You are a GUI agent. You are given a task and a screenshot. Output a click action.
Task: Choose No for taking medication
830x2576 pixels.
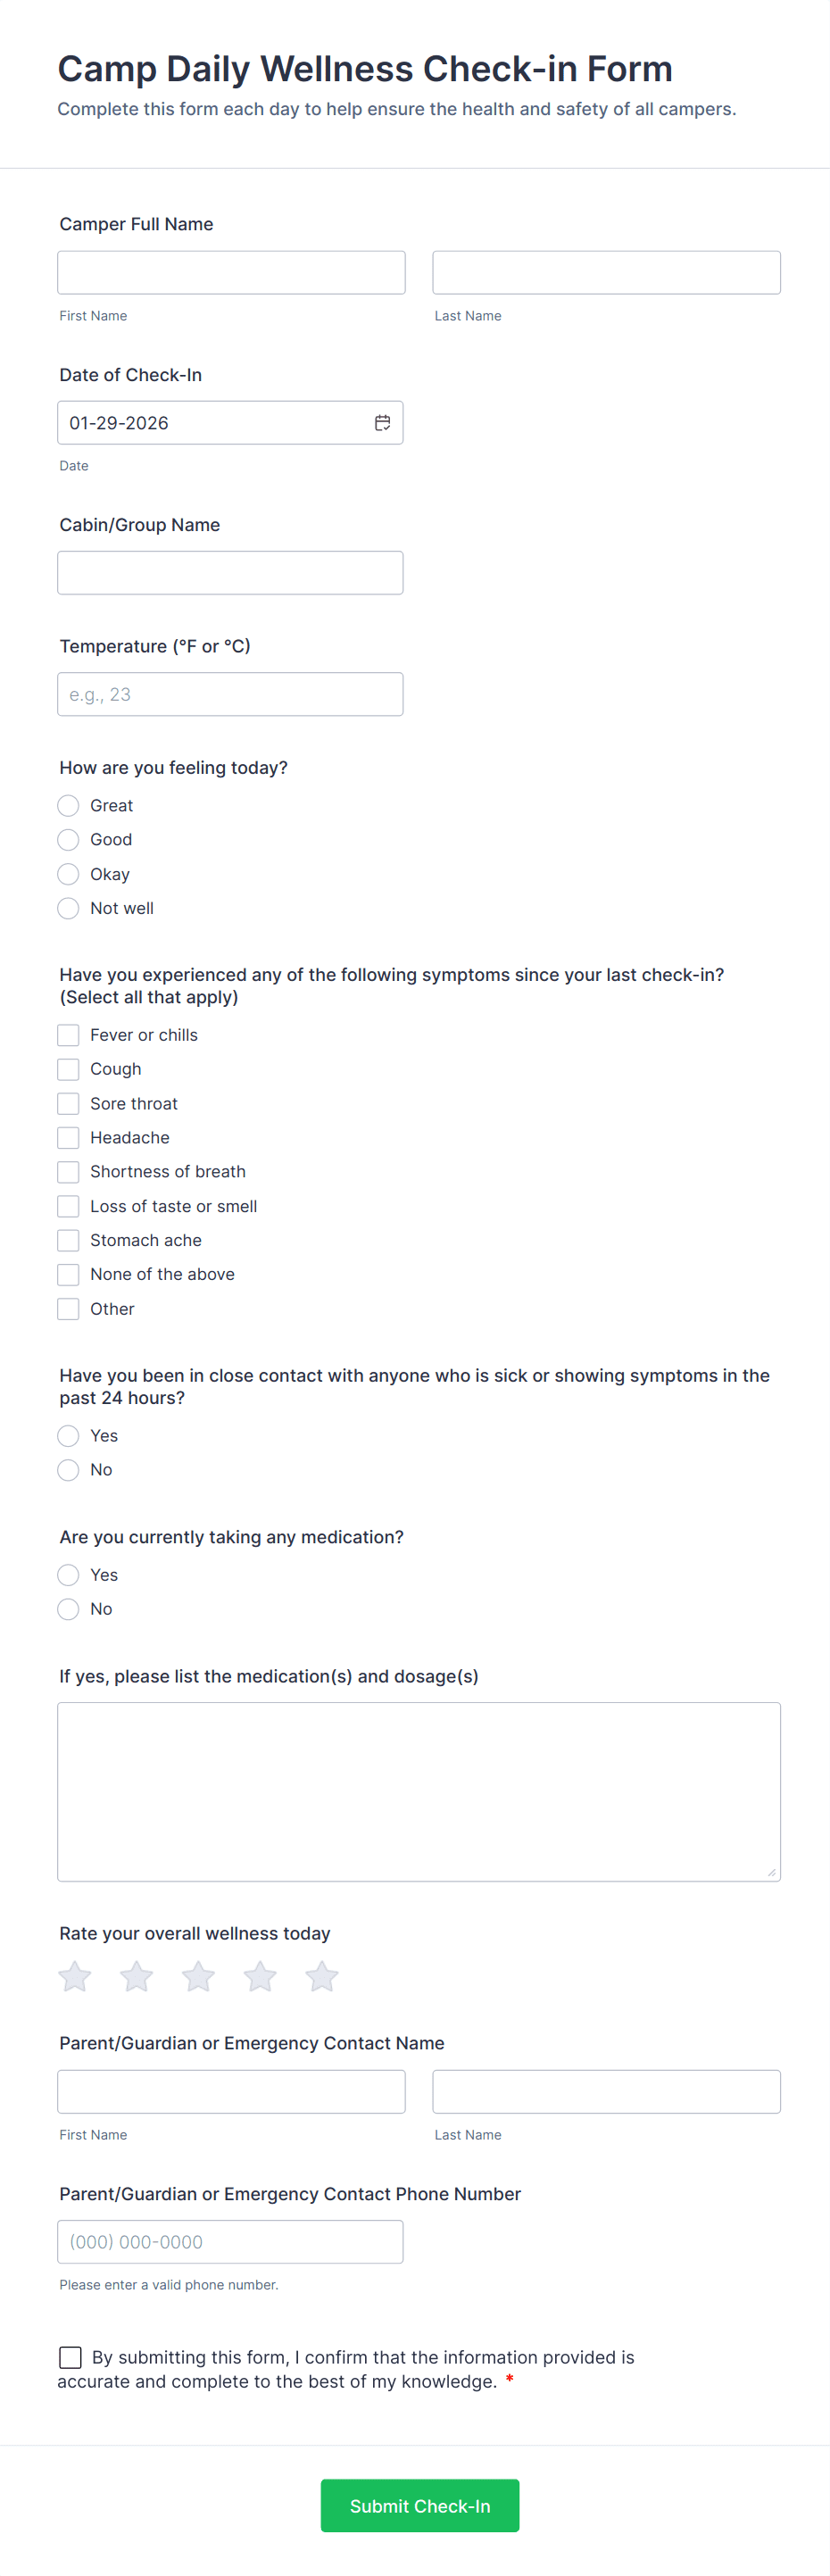pyautogui.click(x=68, y=1609)
